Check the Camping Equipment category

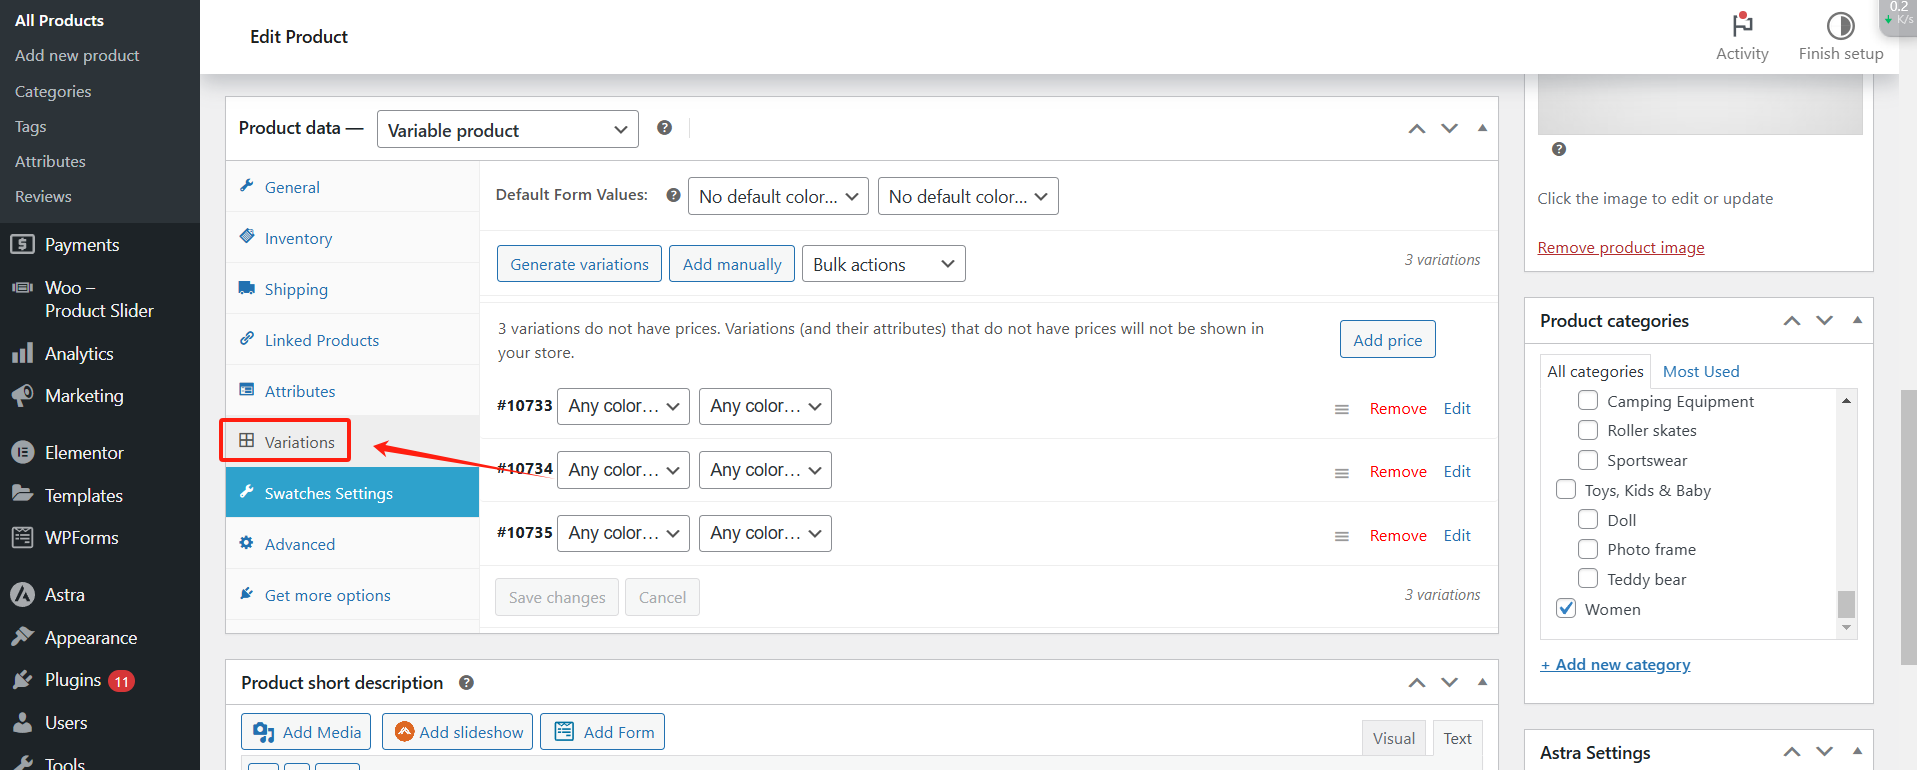click(x=1587, y=401)
